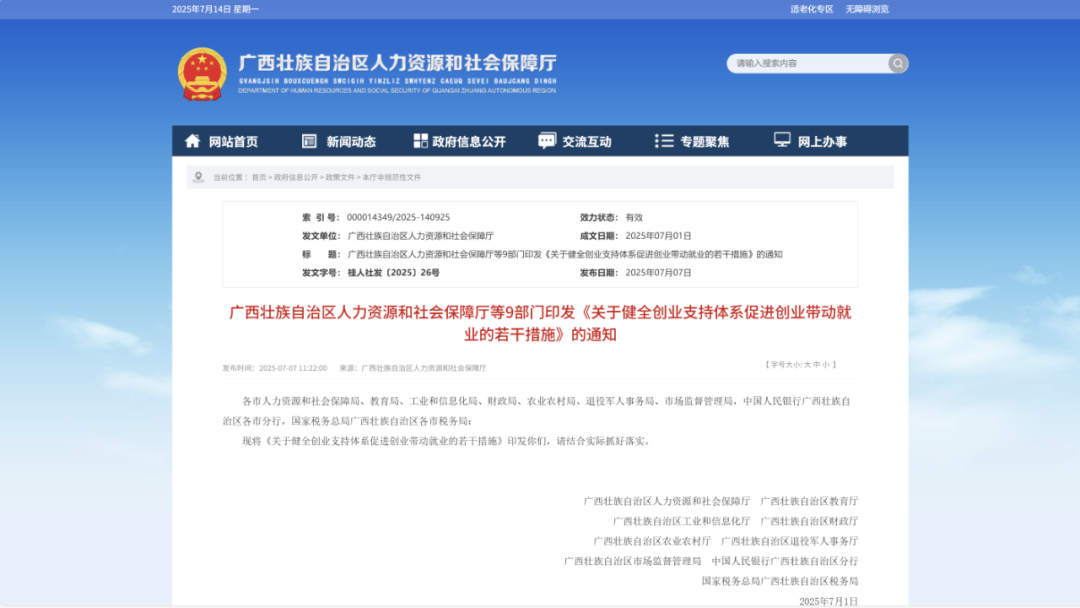Click the 标题 row value in info table

click(565, 255)
